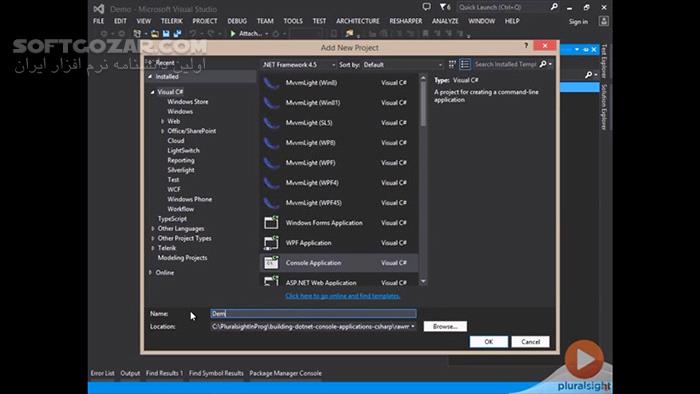Screen dimensions: 700x394
Task: Click the Visual Studio logo icon
Action: pyautogui.click(x=99, y=8)
